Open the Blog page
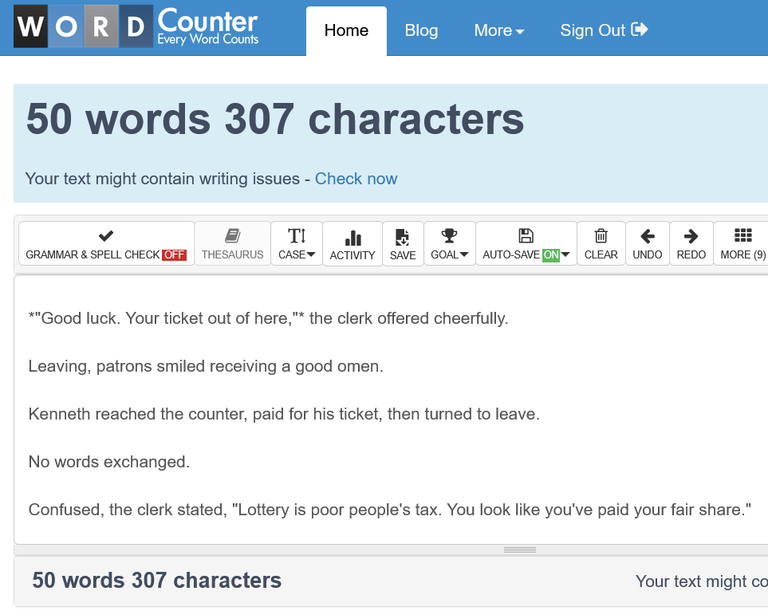The image size is (768, 611). click(421, 30)
